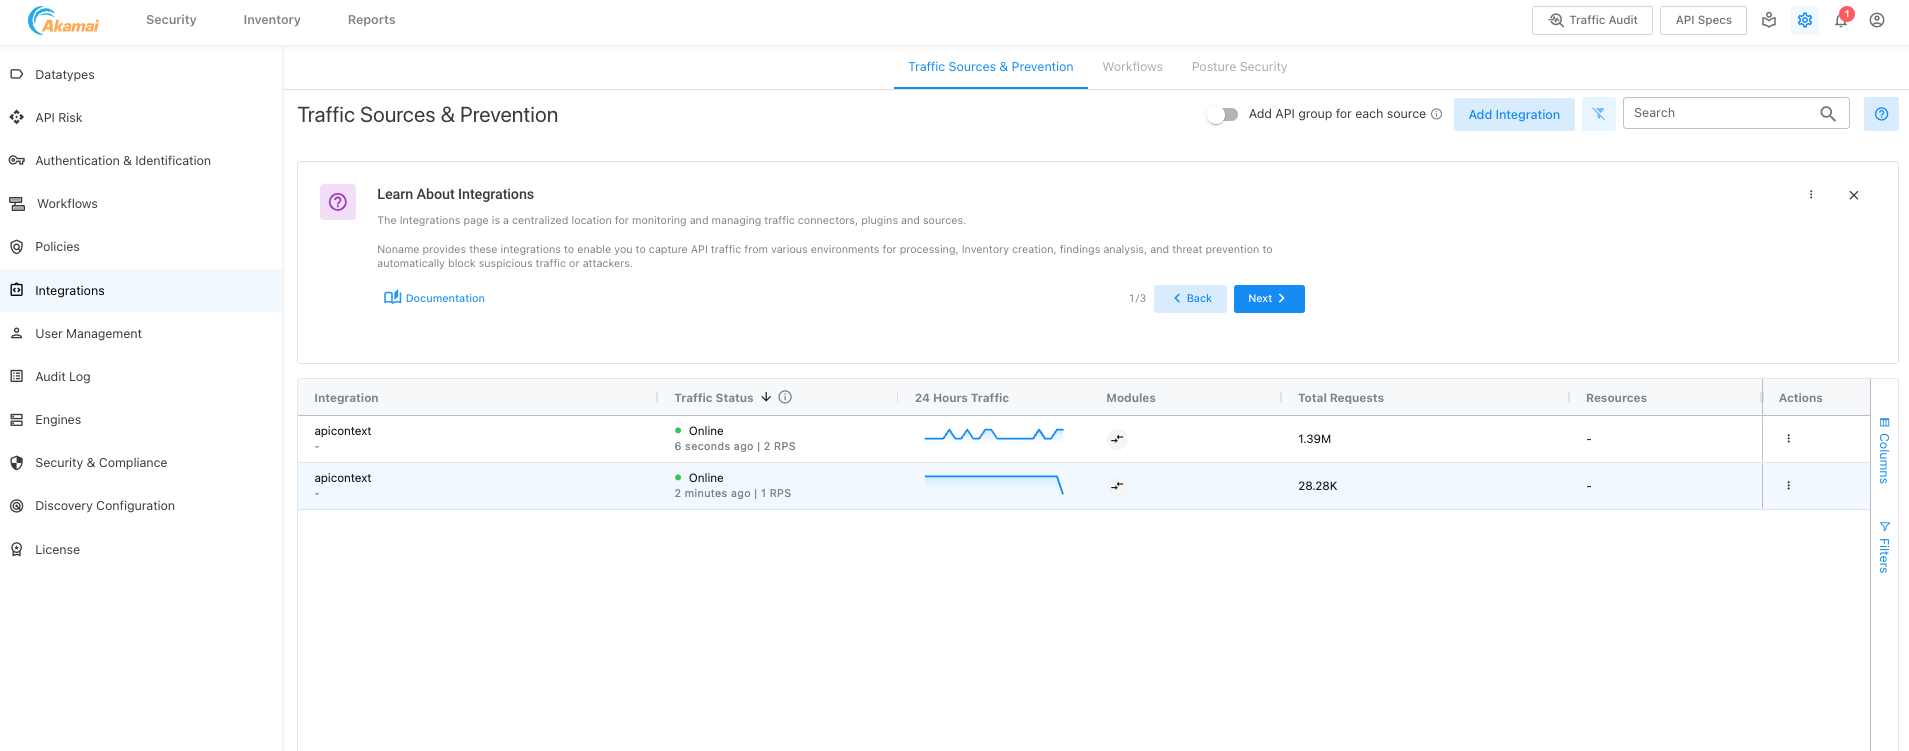Image resolution: width=1909 pixels, height=751 pixels.
Task: Click traffic sparkline of the 28.28K row
Action: point(993,484)
